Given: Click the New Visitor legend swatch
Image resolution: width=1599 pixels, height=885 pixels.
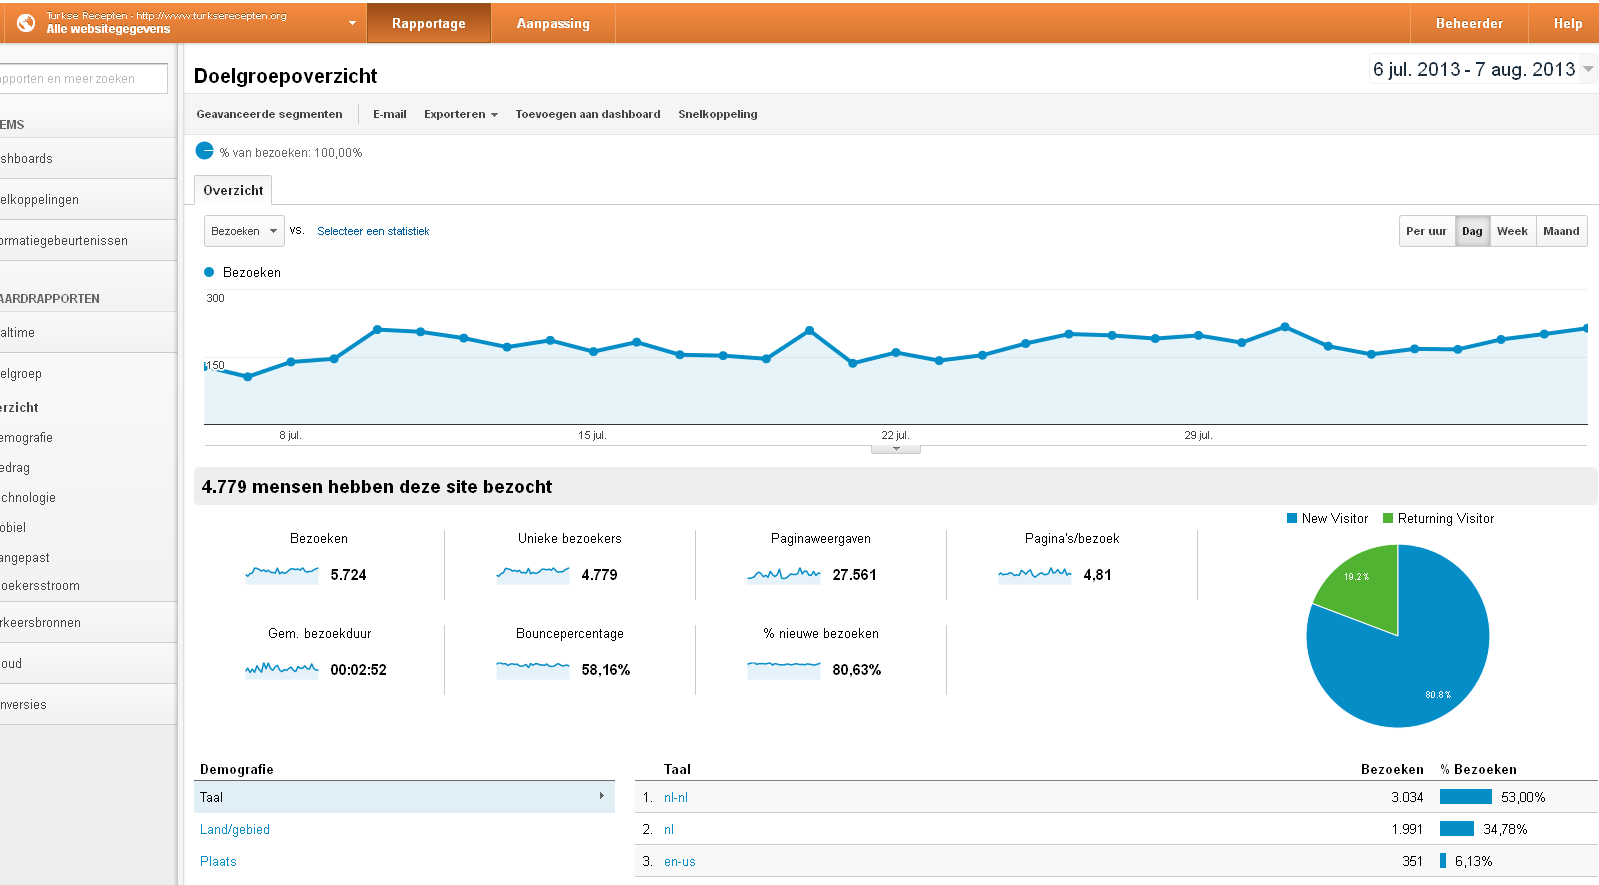Looking at the screenshot, I should pyautogui.click(x=1292, y=518).
